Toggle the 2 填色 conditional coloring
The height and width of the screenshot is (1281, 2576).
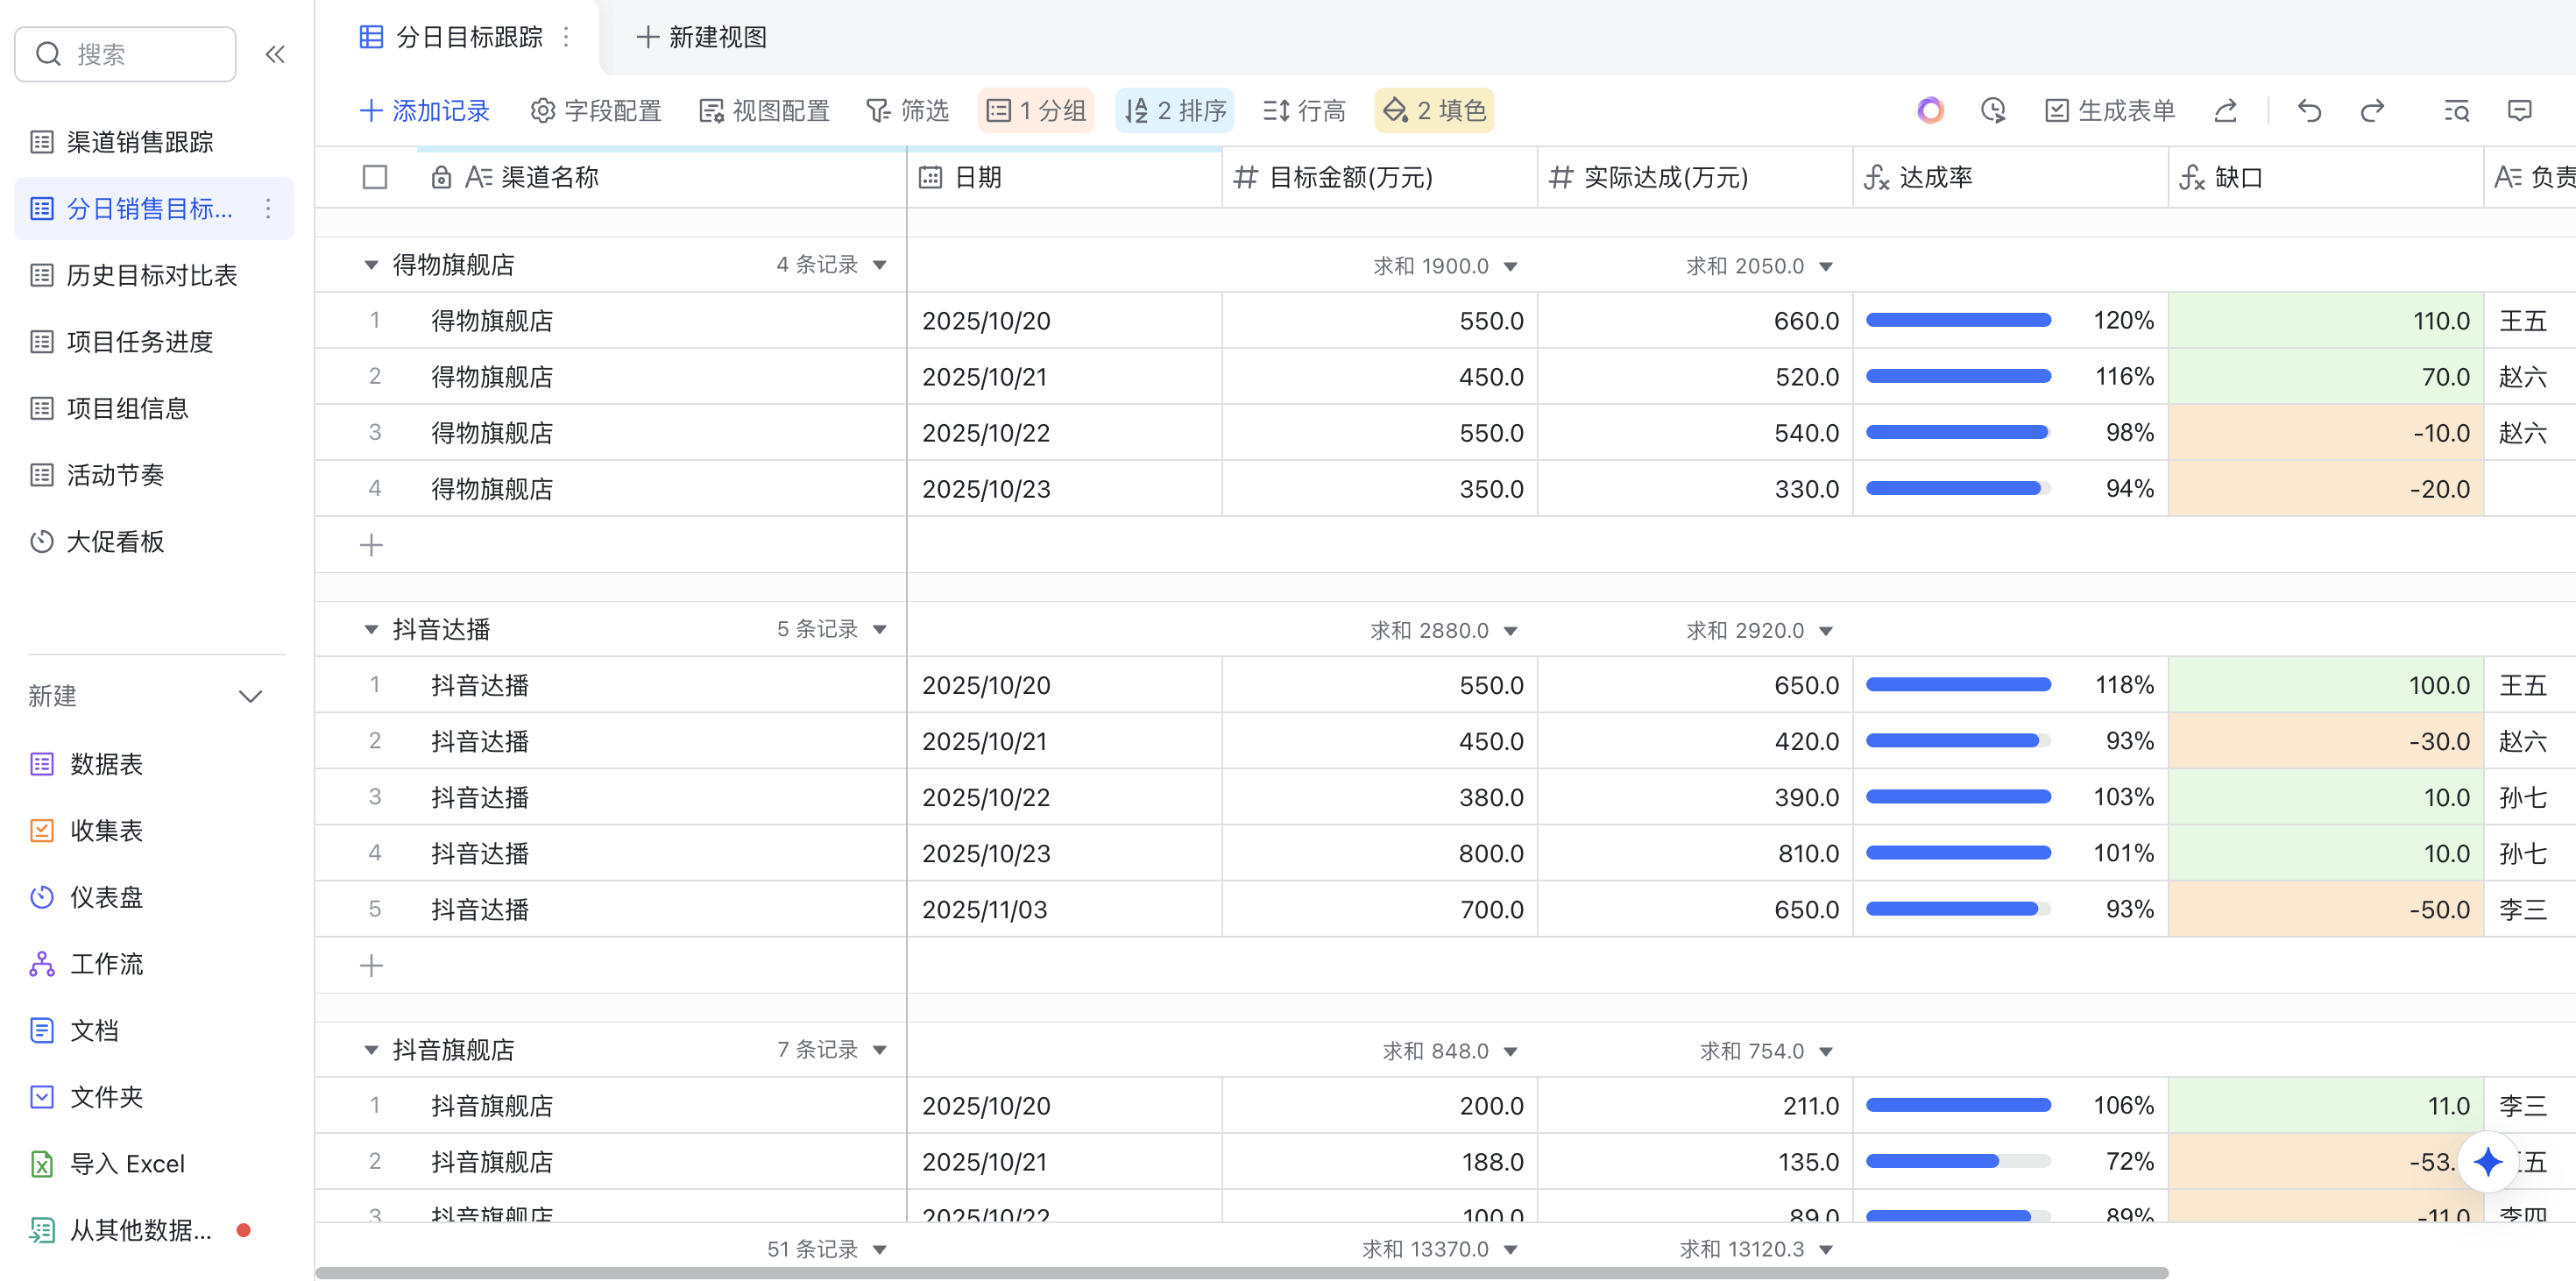pyautogui.click(x=1434, y=111)
